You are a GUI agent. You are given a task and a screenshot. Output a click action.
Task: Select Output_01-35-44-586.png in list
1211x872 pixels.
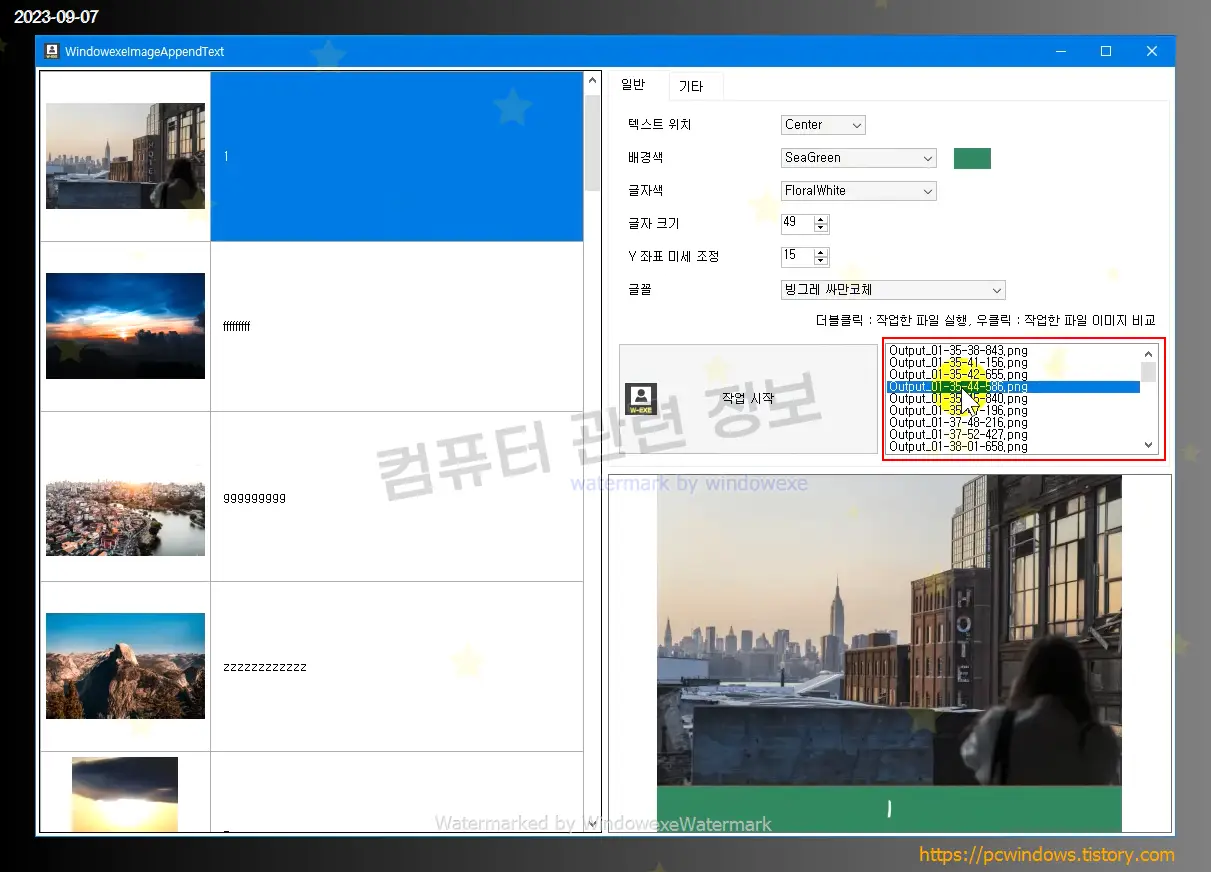1013,387
